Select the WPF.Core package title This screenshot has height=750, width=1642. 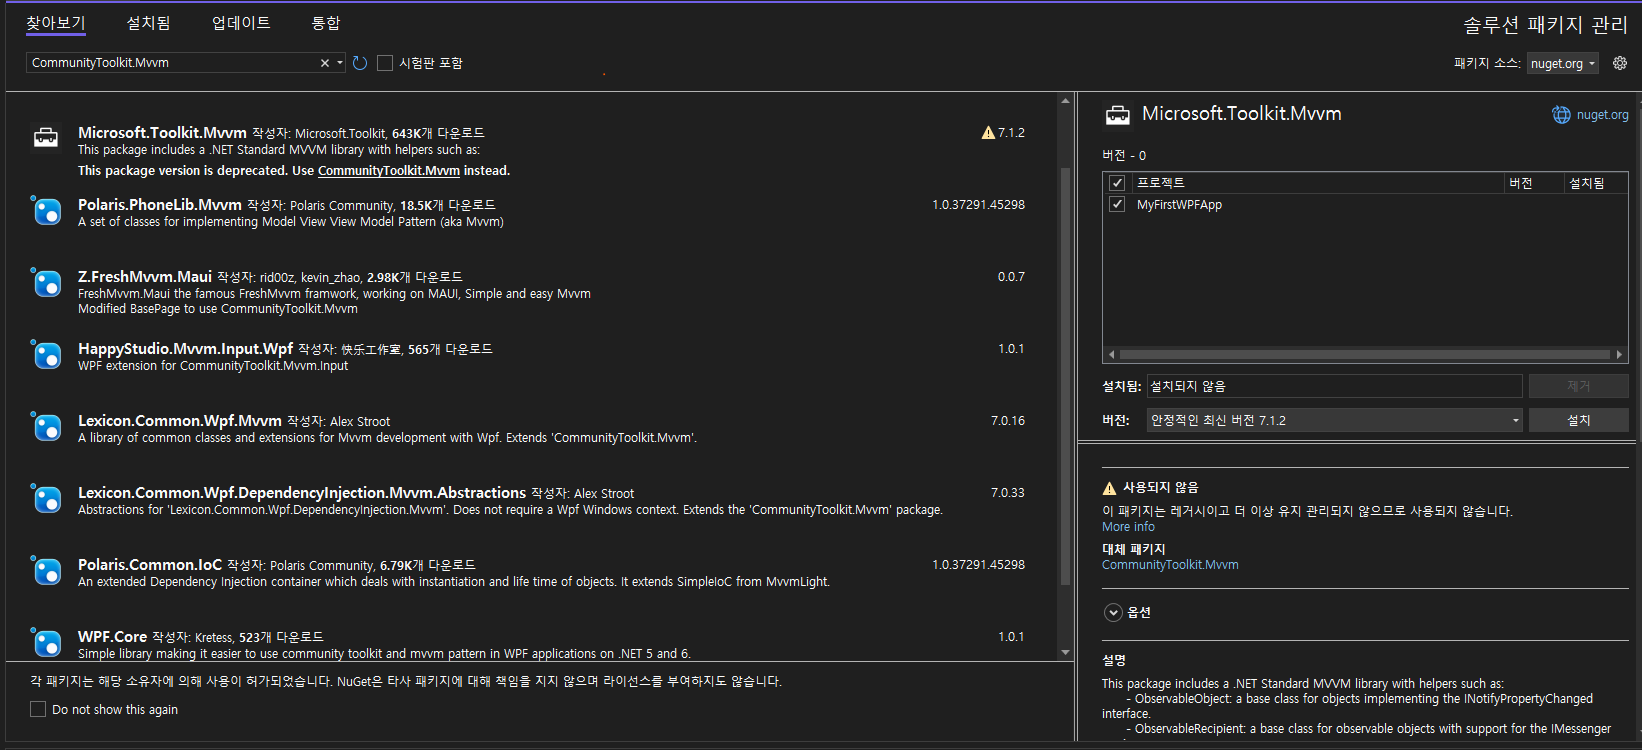[x=112, y=637]
